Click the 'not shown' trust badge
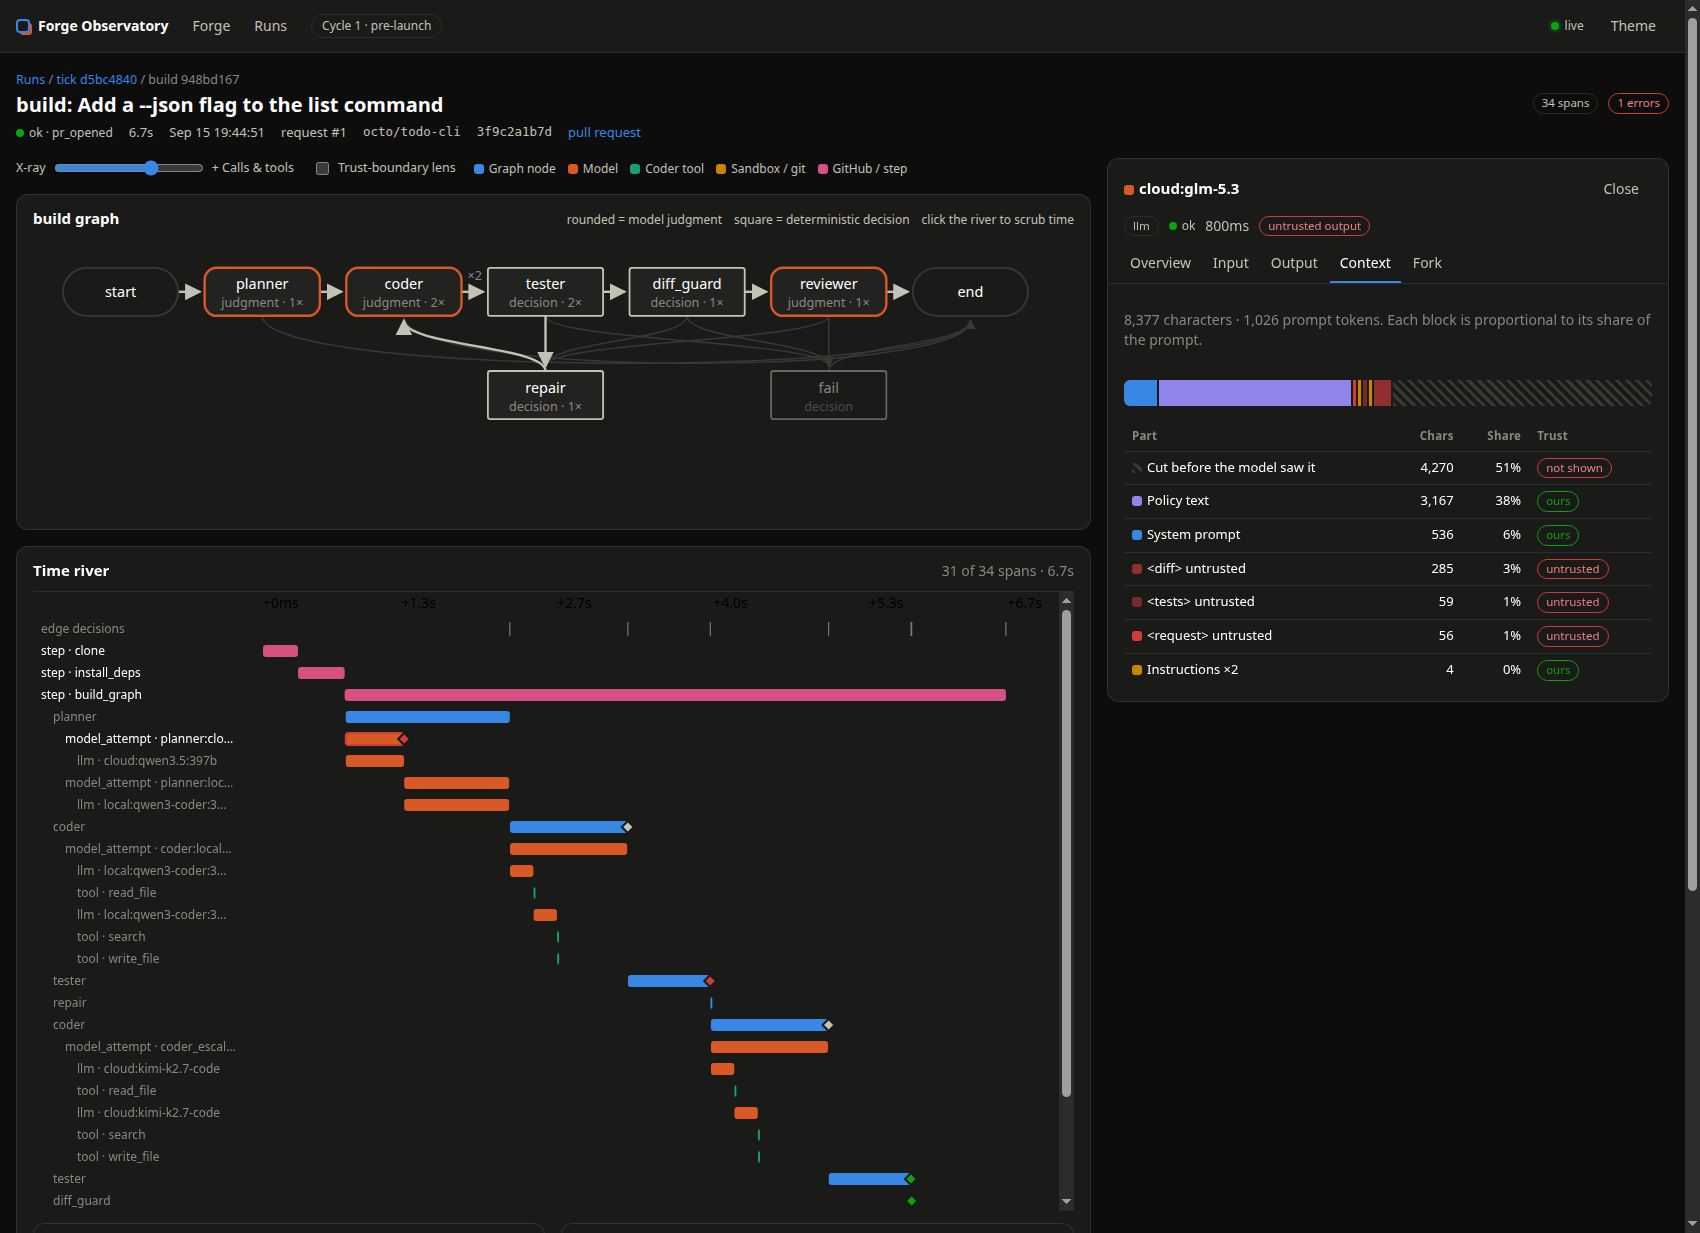This screenshot has width=1700, height=1233. [1574, 468]
